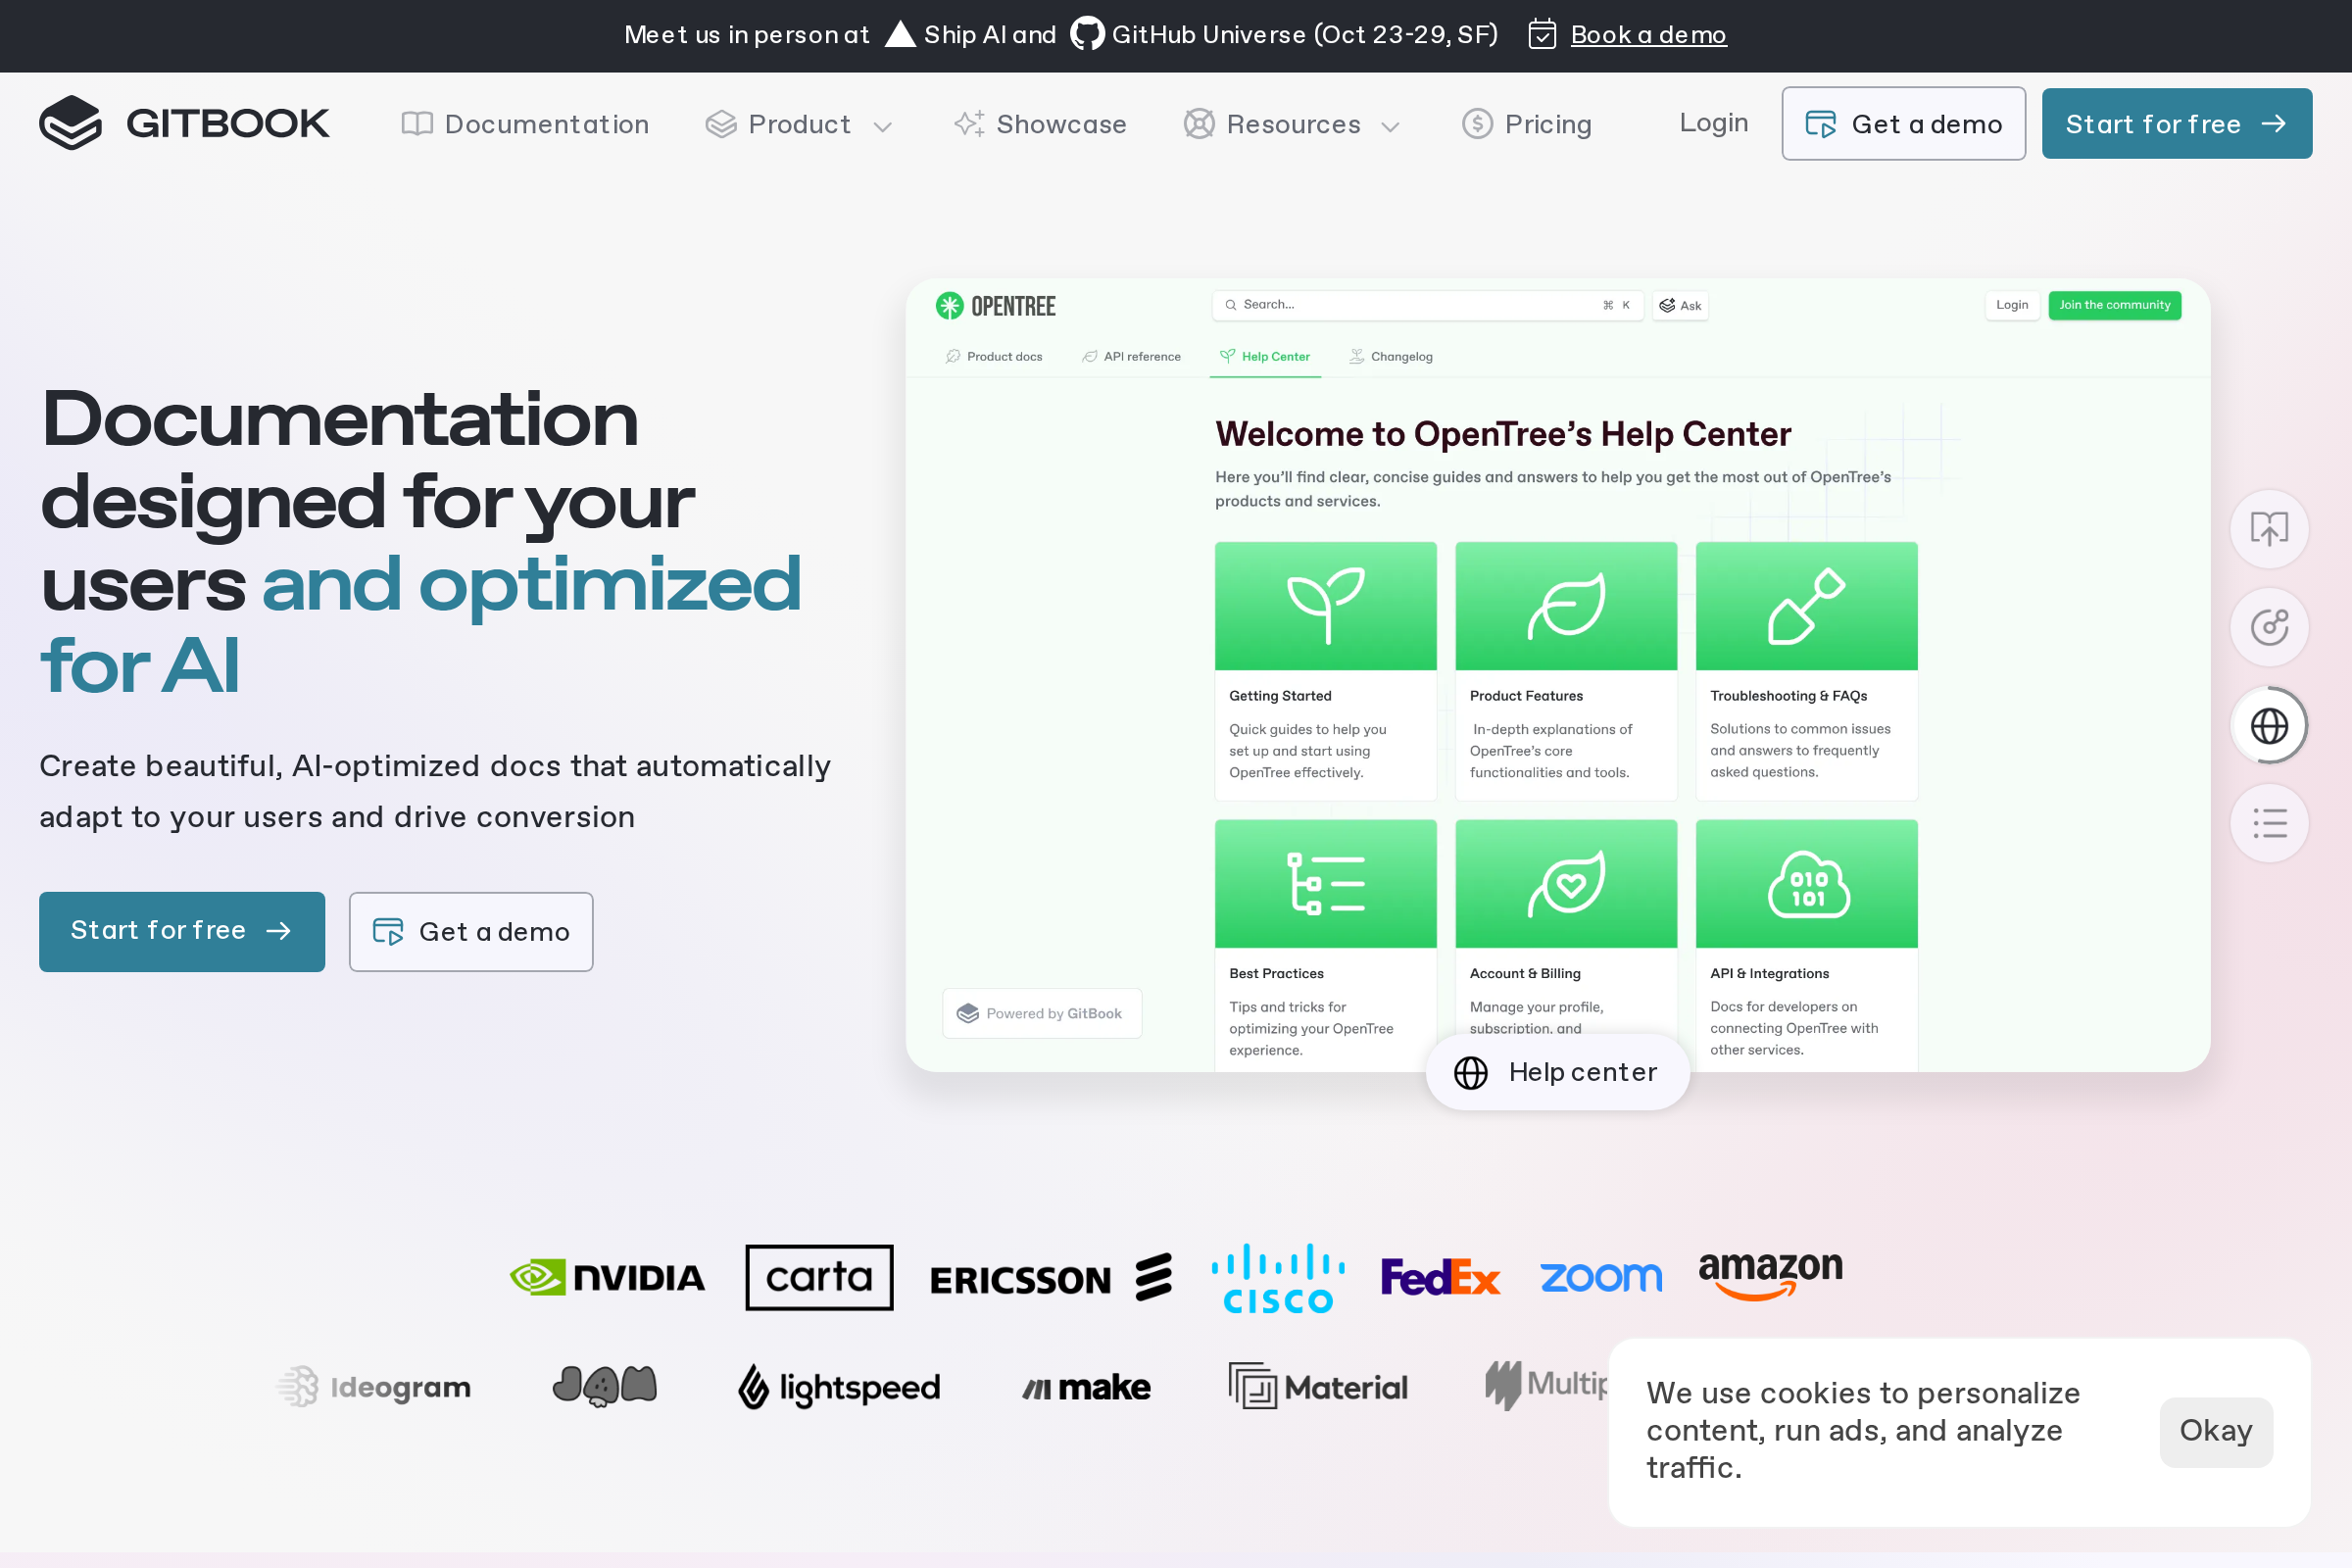Image resolution: width=2352 pixels, height=1568 pixels.
Task: Select the sprout icon on Getting Started card
Action: (x=1325, y=605)
